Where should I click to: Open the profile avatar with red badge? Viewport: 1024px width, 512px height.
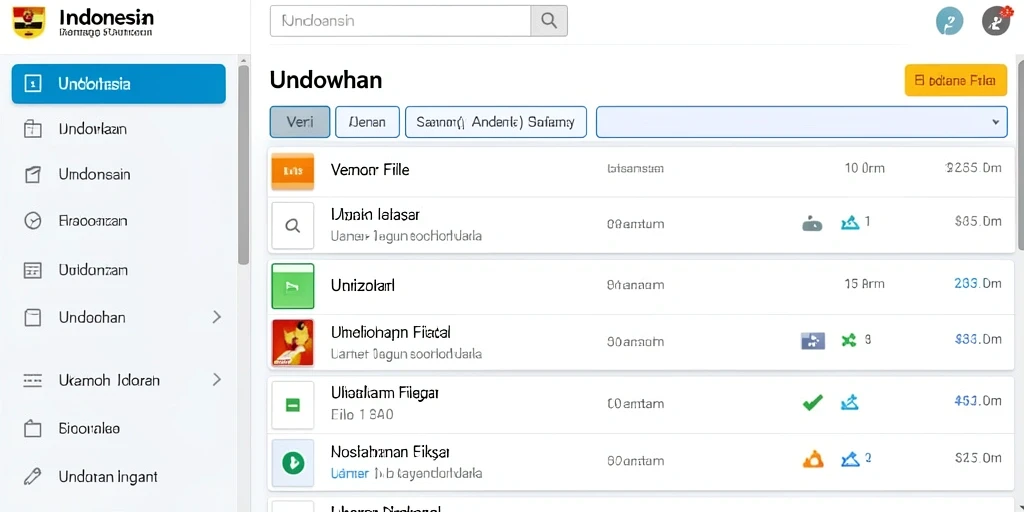[996, 22]
